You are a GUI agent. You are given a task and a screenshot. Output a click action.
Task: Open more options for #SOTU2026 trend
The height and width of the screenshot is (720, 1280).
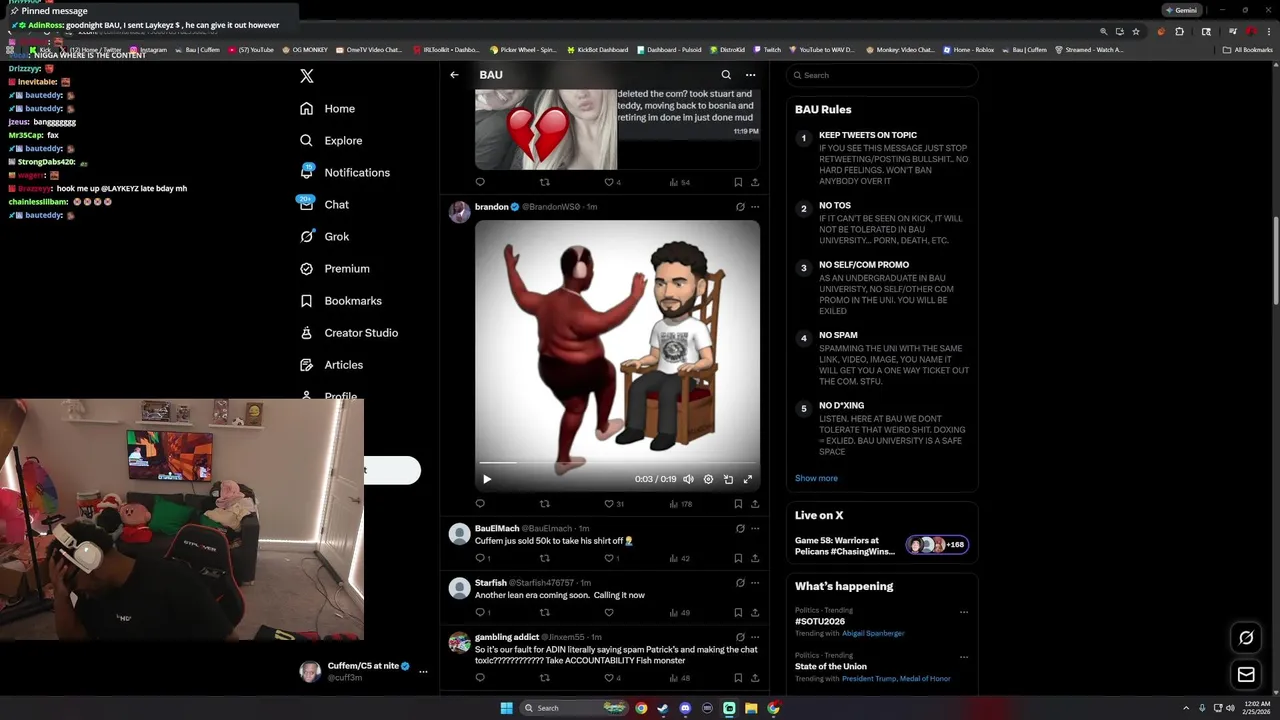click(964, 612)
